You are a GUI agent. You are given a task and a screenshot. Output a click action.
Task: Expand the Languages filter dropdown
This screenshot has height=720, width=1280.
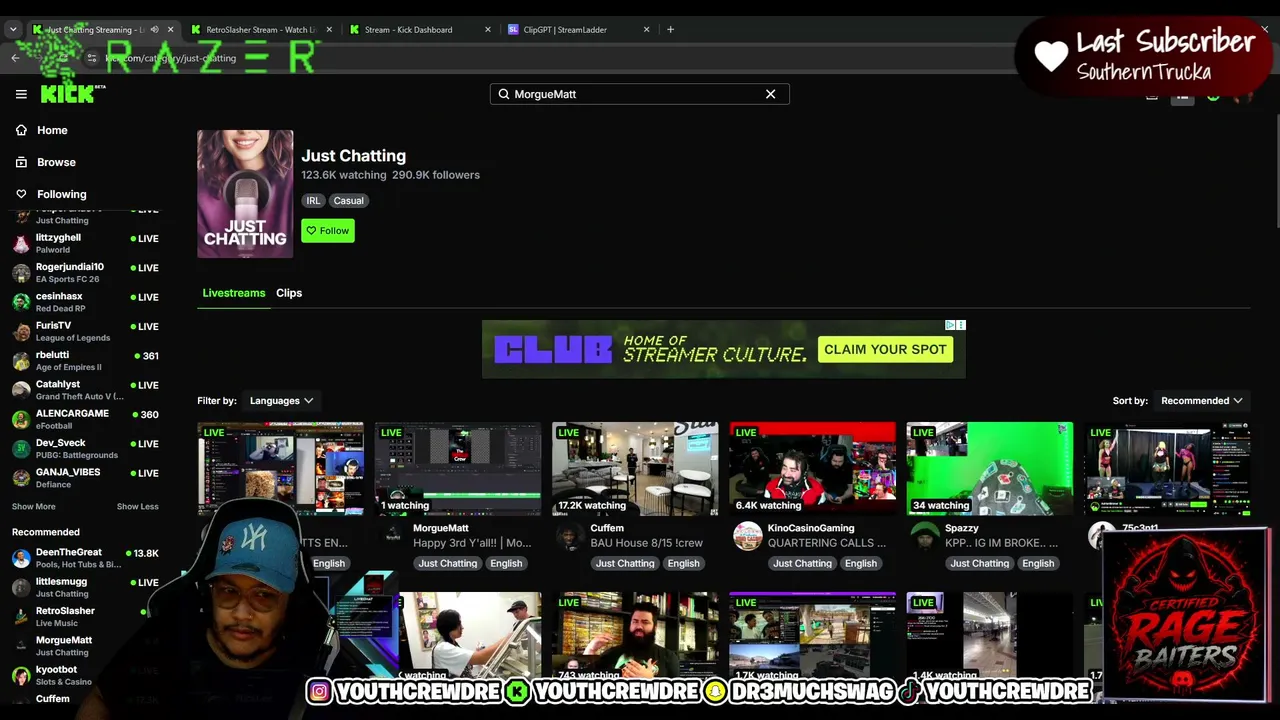[x=281, y=401]
